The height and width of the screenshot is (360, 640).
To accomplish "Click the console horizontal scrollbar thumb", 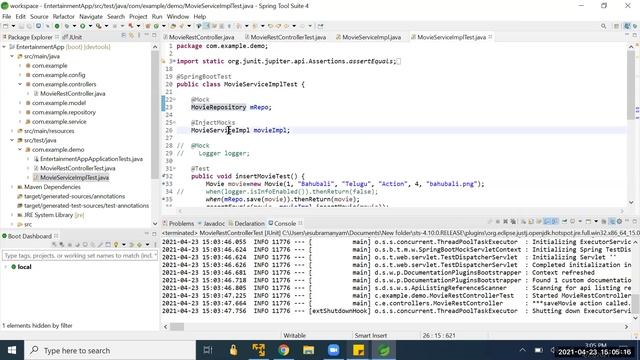I will click(177, 327).
